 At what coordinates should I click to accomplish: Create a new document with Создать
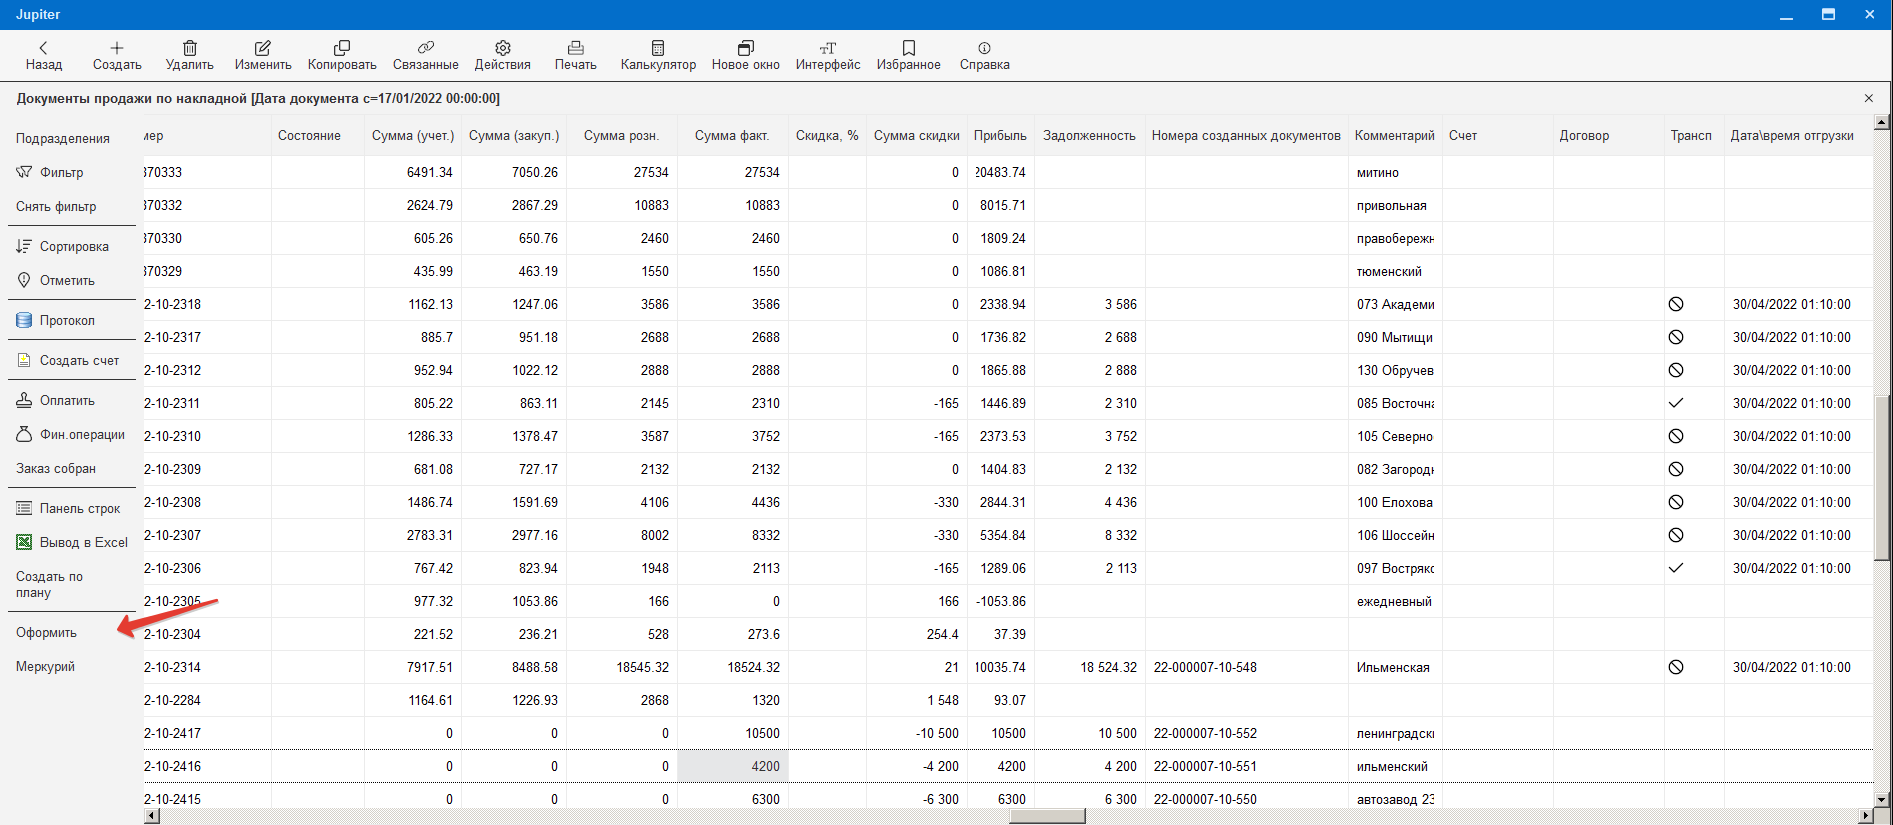click(117, 56)
